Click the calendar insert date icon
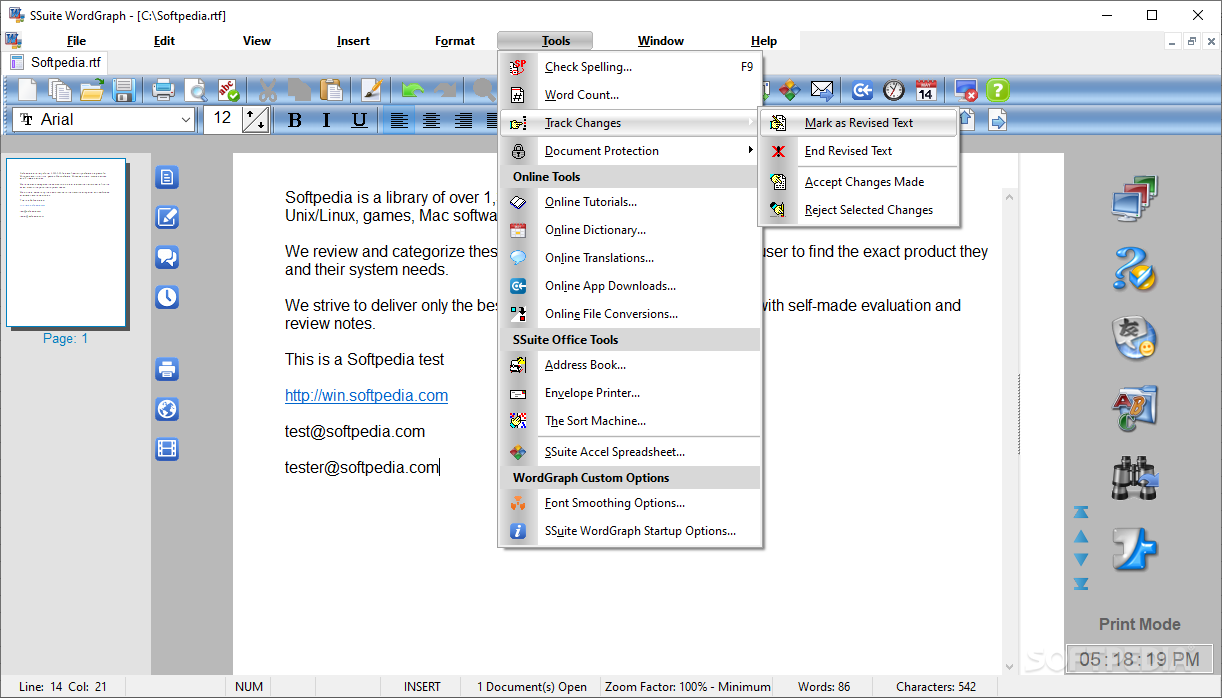1222x698 pixels. pyautogui.click(x=926, y=91)
